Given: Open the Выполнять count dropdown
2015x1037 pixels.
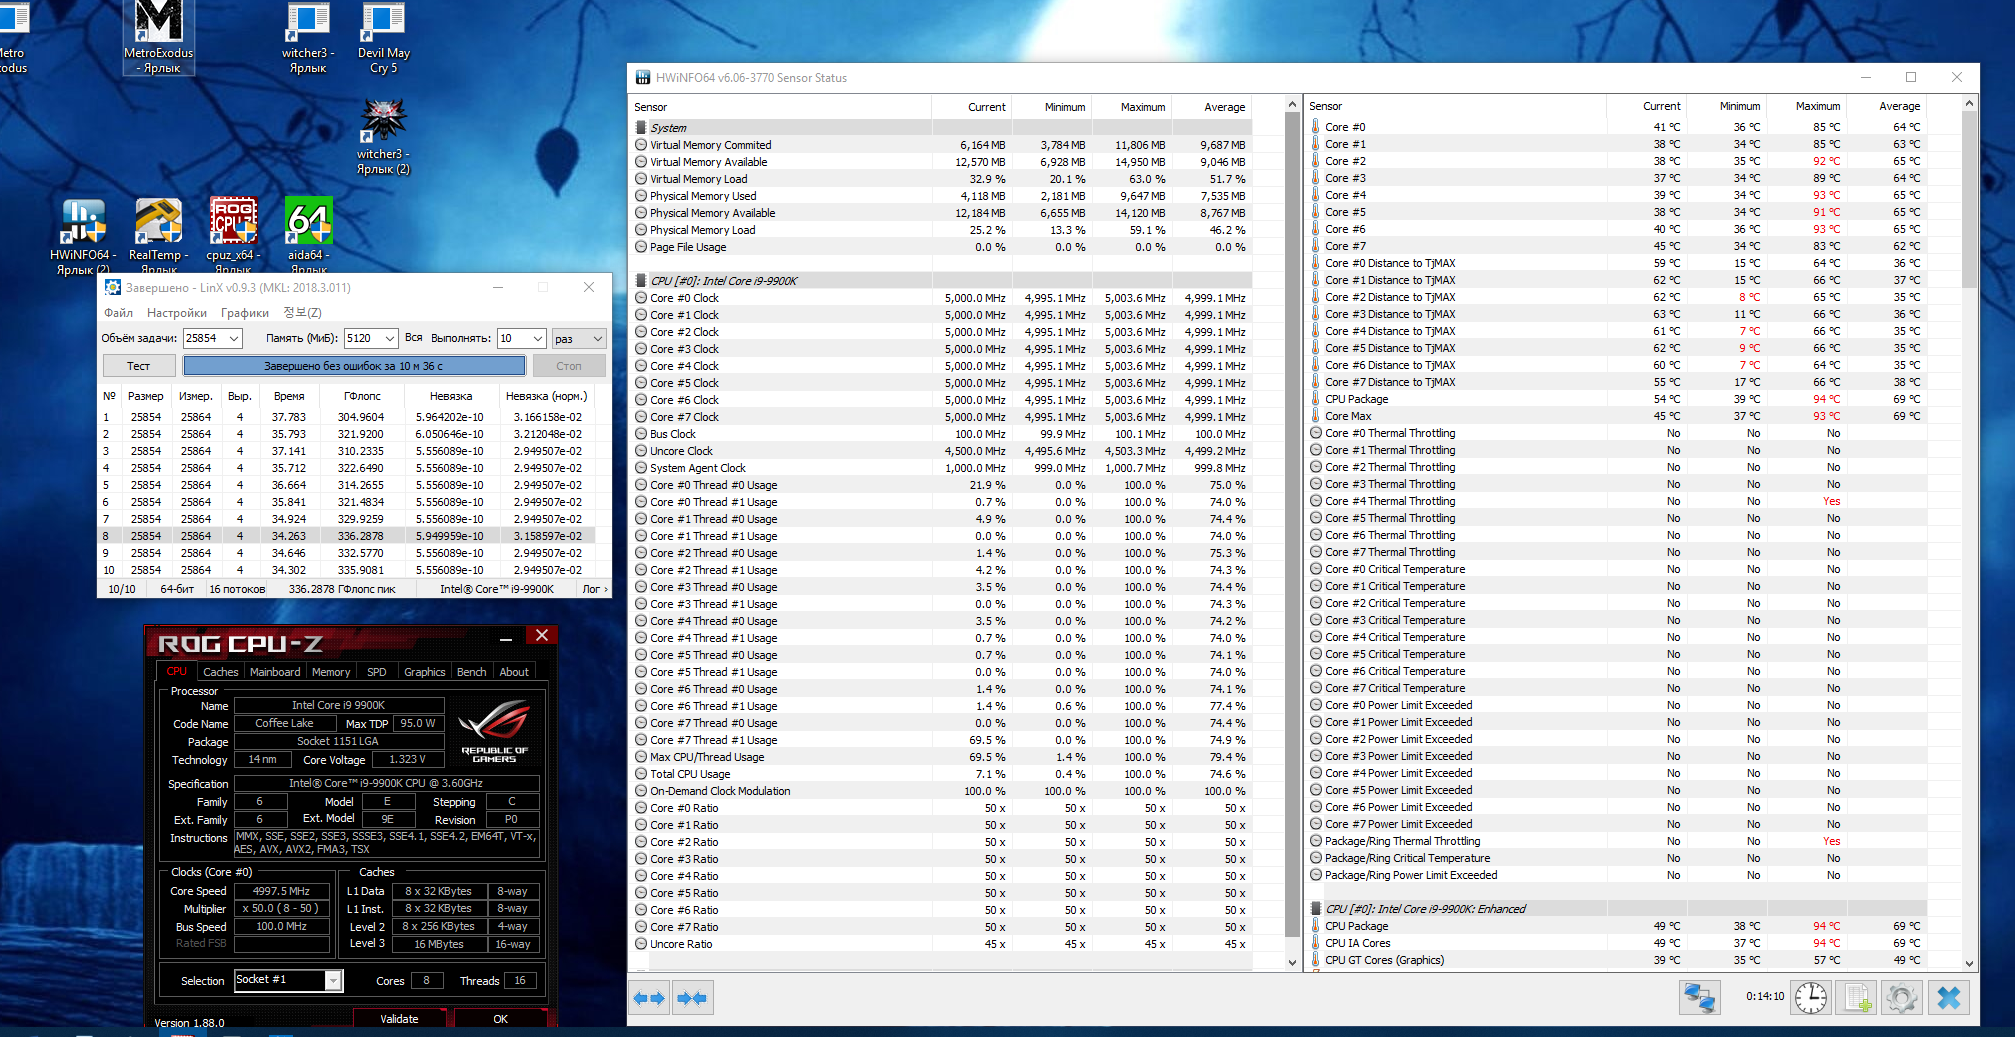Looking at the screenshot, I should tap(538, 338).
